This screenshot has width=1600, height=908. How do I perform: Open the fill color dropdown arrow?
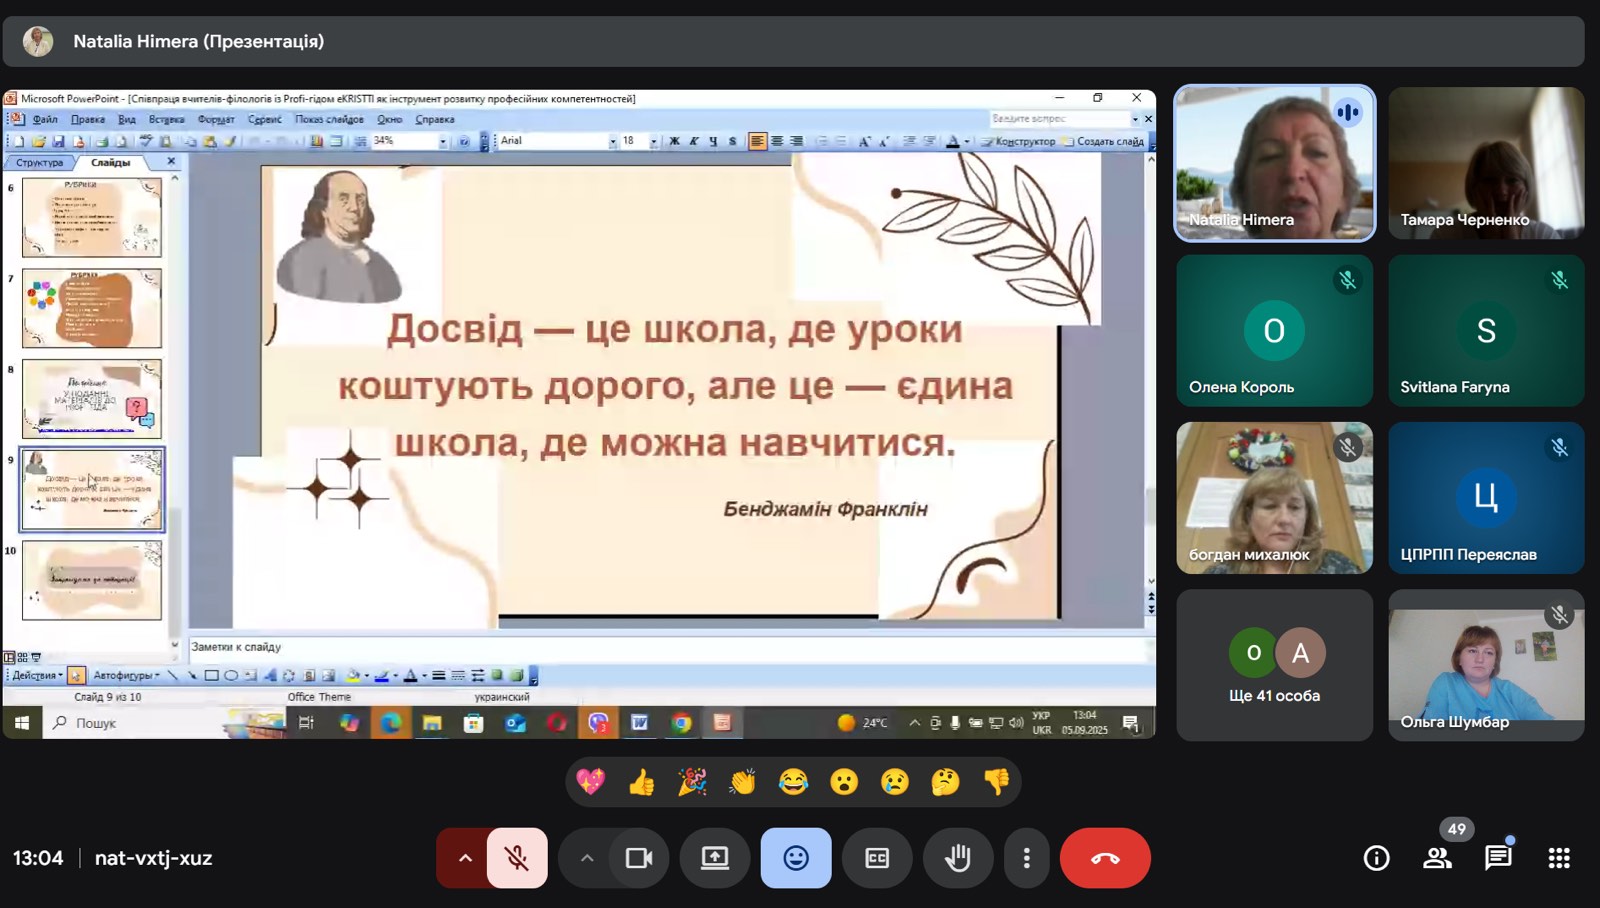tap(366, 676)
